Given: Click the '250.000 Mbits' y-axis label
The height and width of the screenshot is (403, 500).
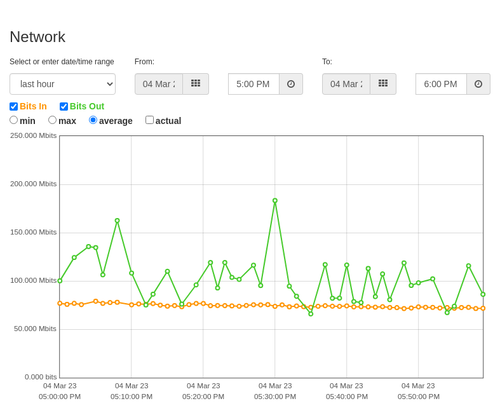Looking at the screenshot, I should click(33, 136).
